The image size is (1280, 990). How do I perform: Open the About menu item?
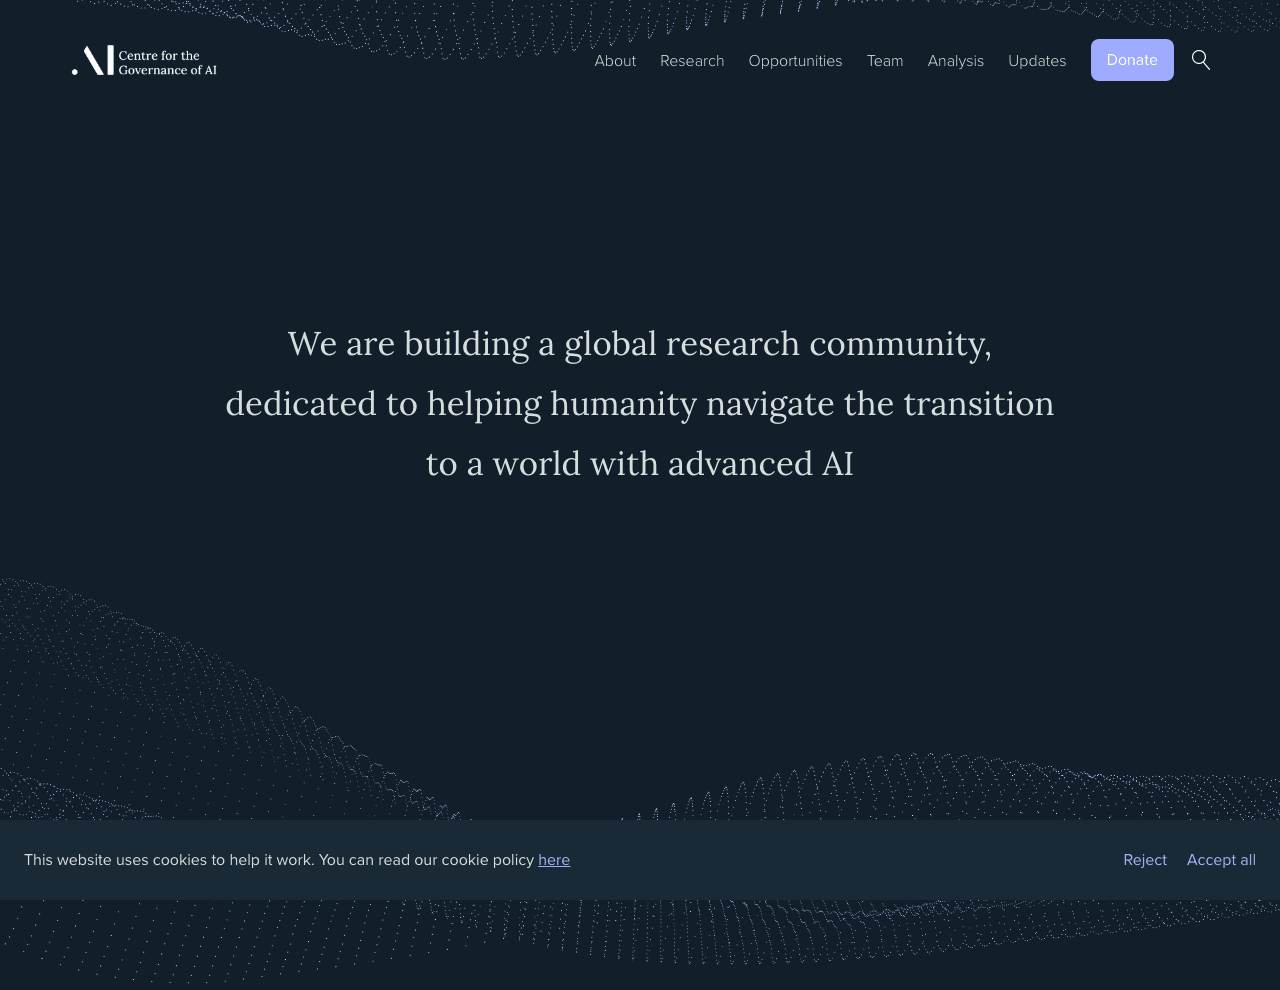coord(615,61)
